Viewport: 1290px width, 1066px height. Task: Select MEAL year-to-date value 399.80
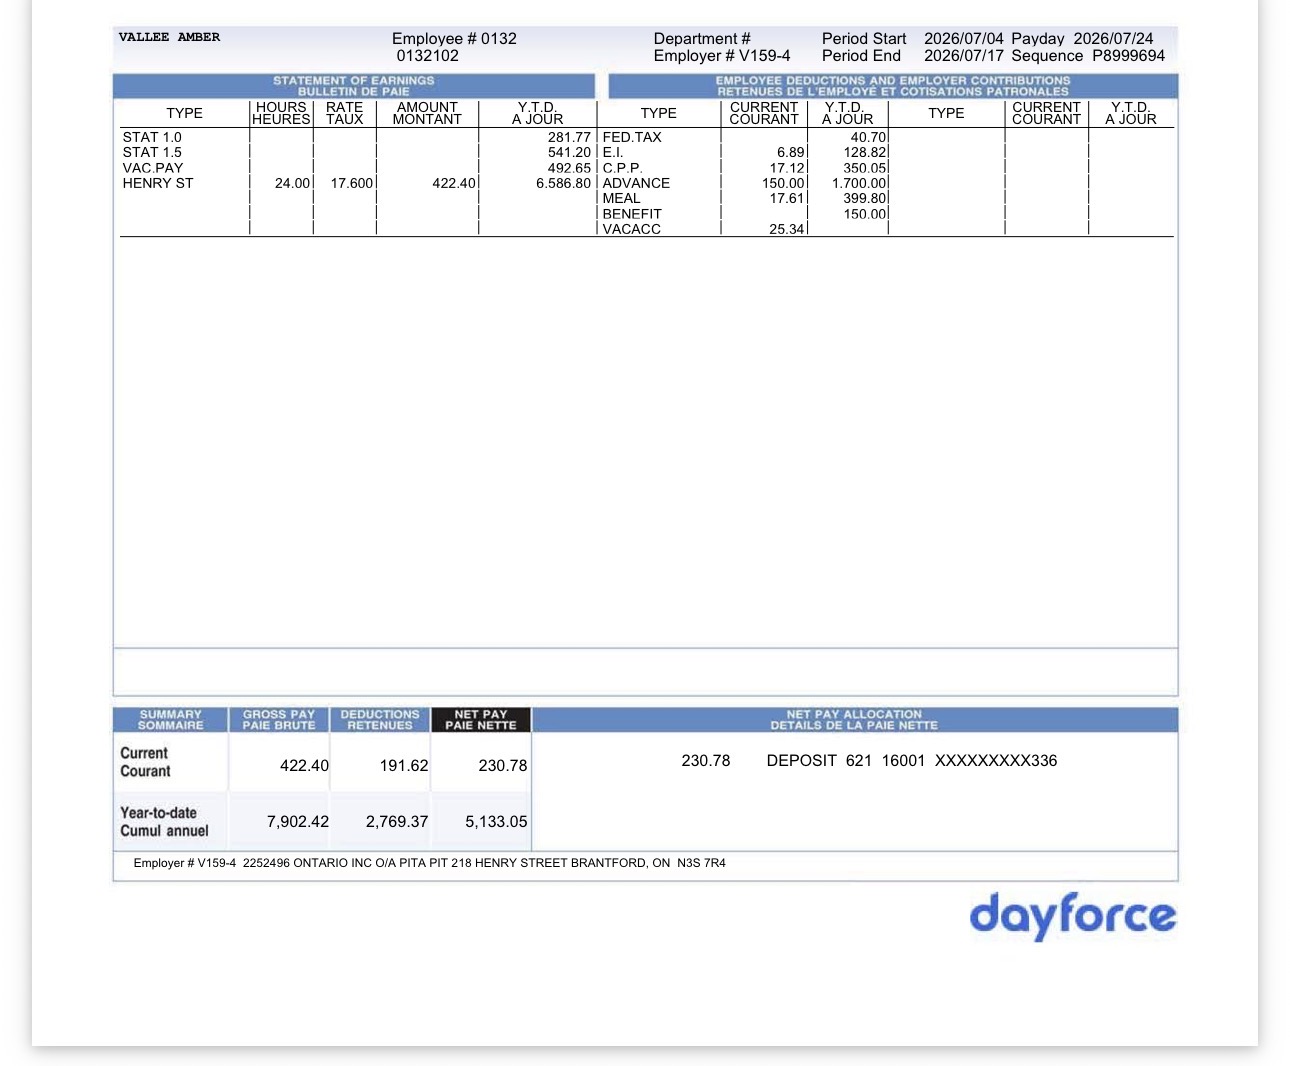865,198
